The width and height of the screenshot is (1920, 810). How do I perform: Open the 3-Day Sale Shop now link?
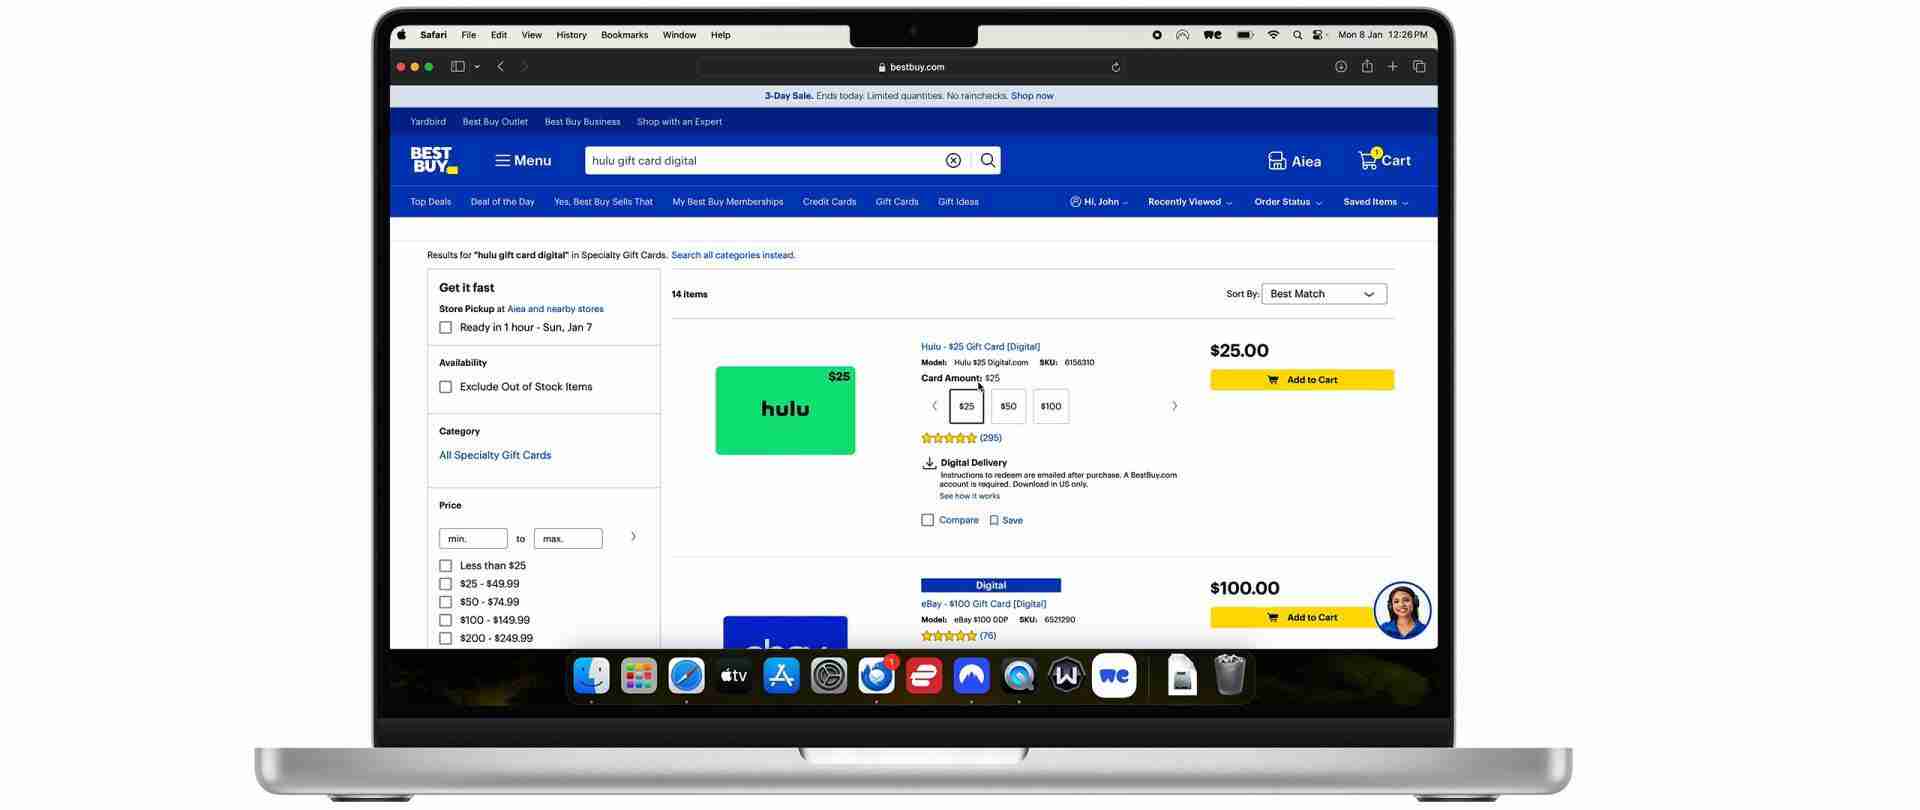click(x=1032, y=96)
